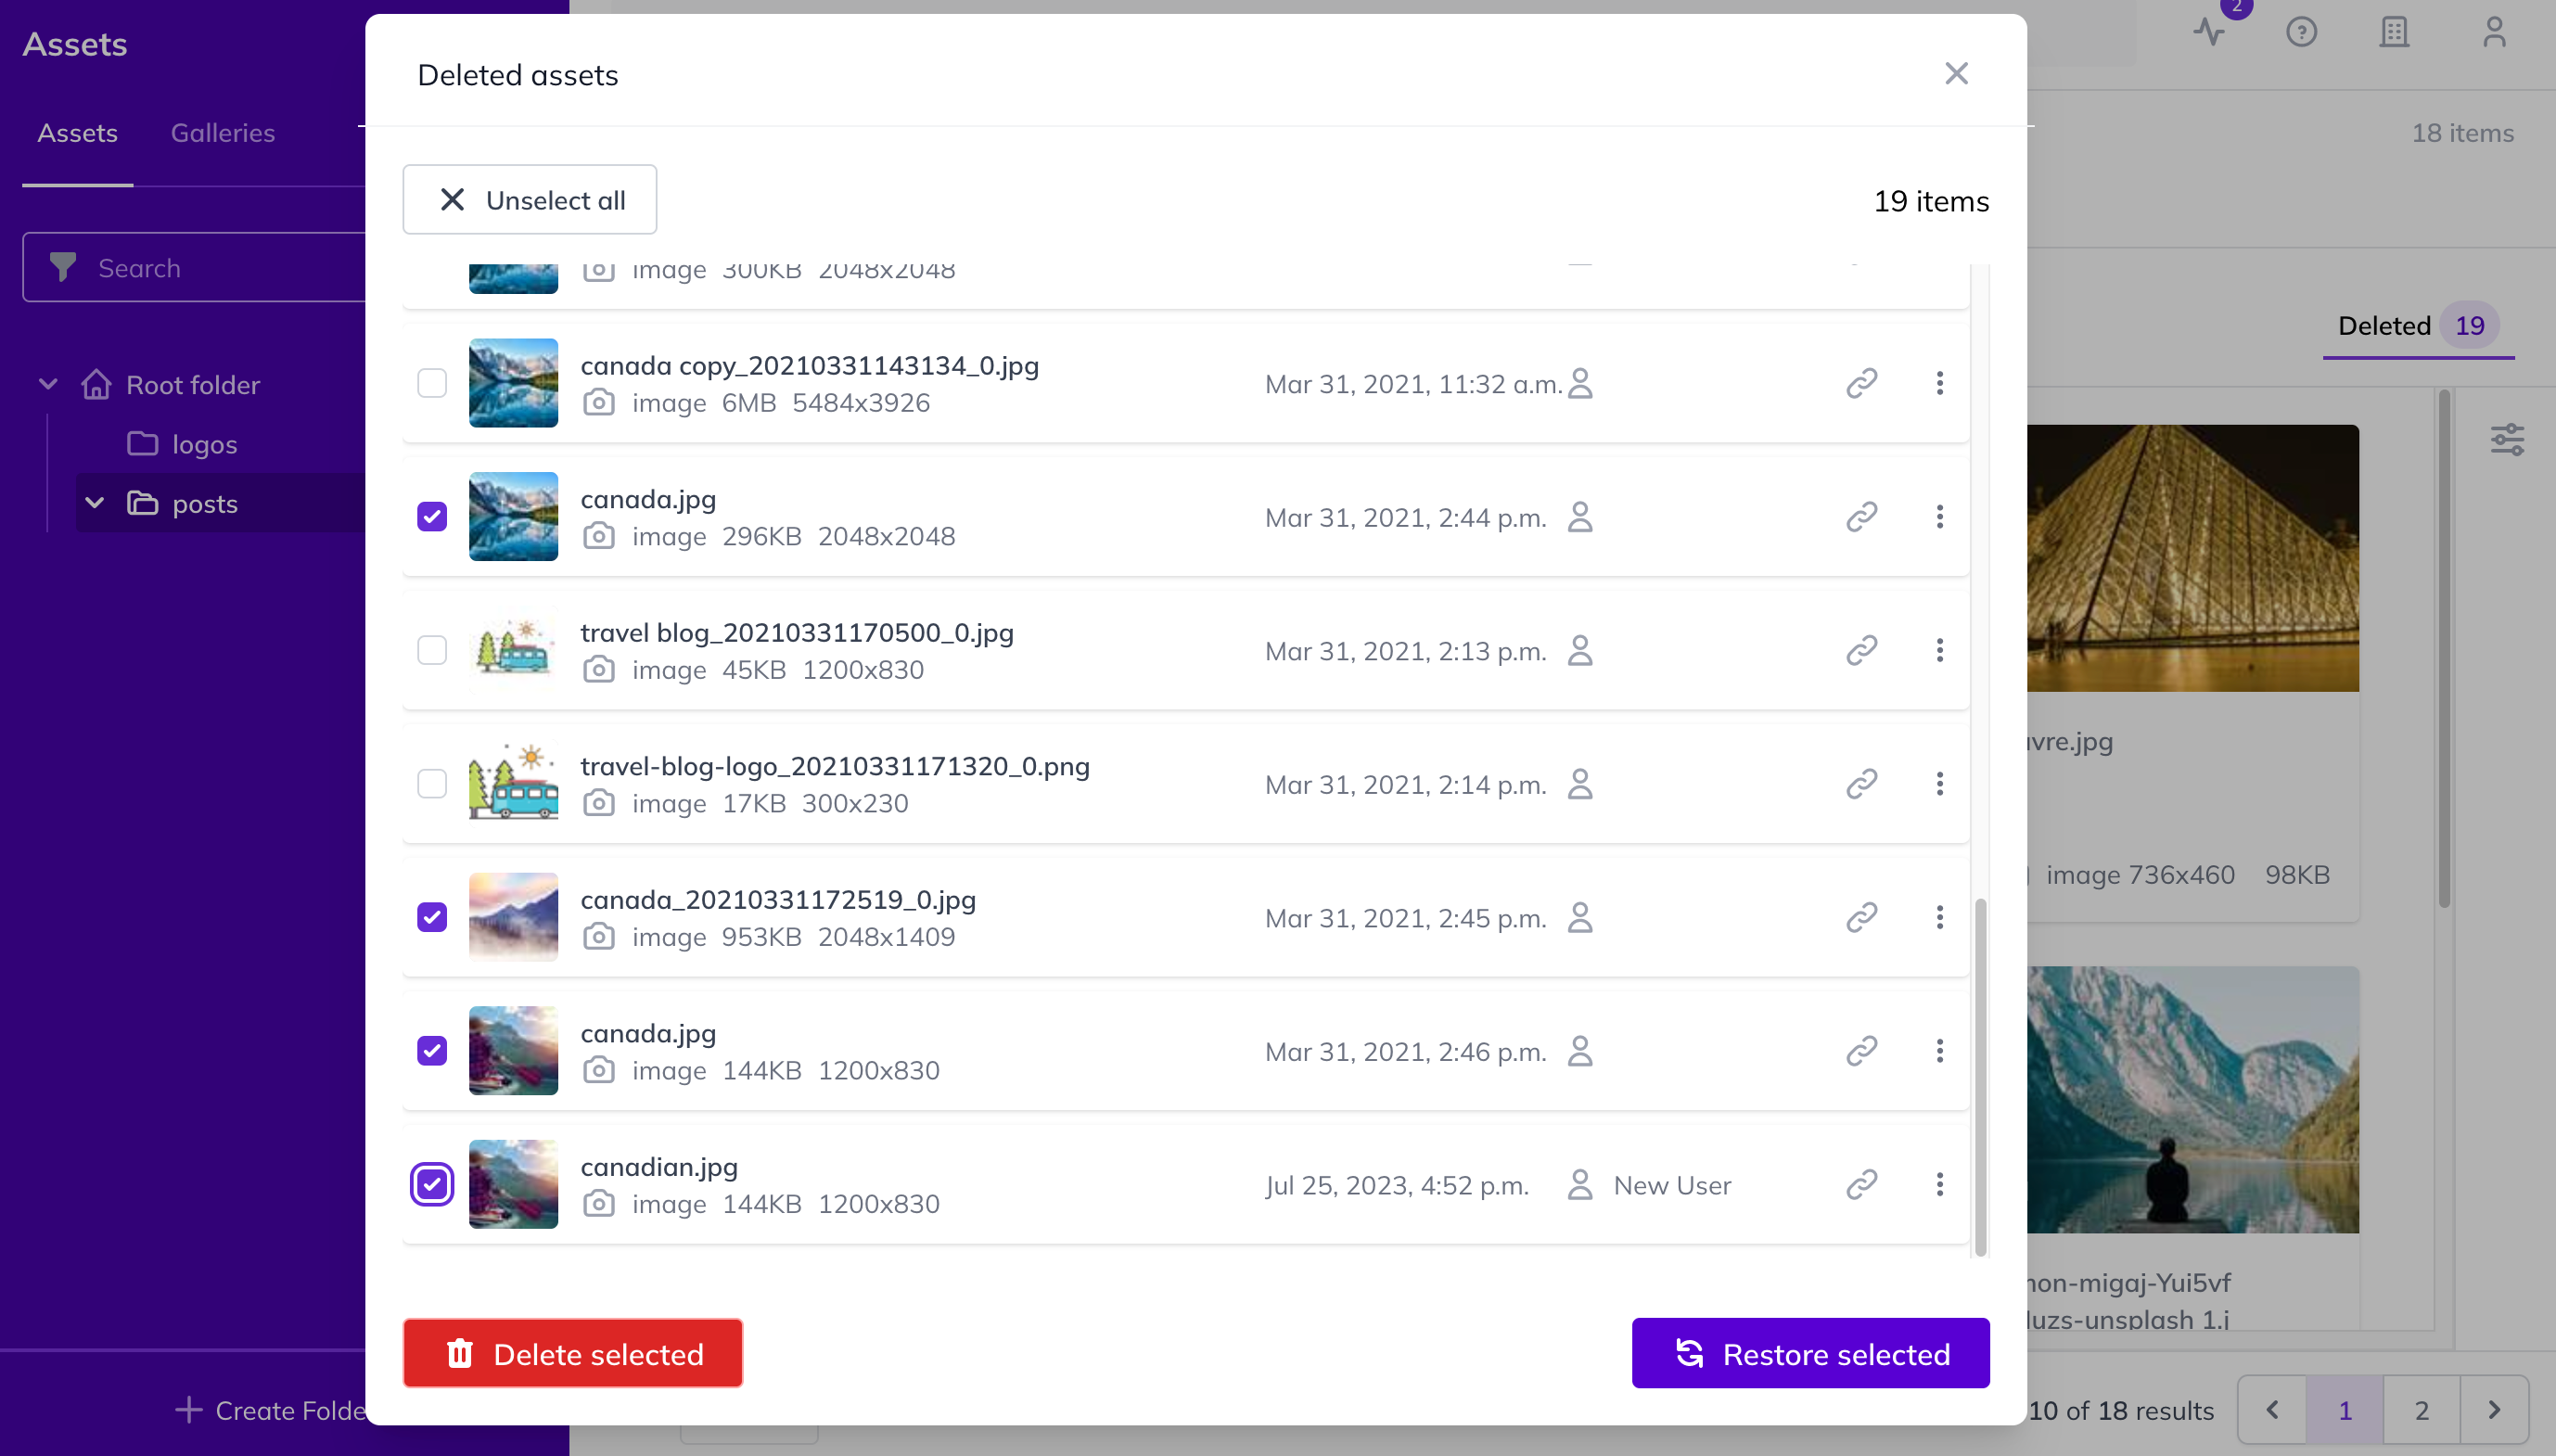Uncheck canada.jpg 144KB checkbox
This screenshot has height=1456, width=2556.
point(432,1051)
